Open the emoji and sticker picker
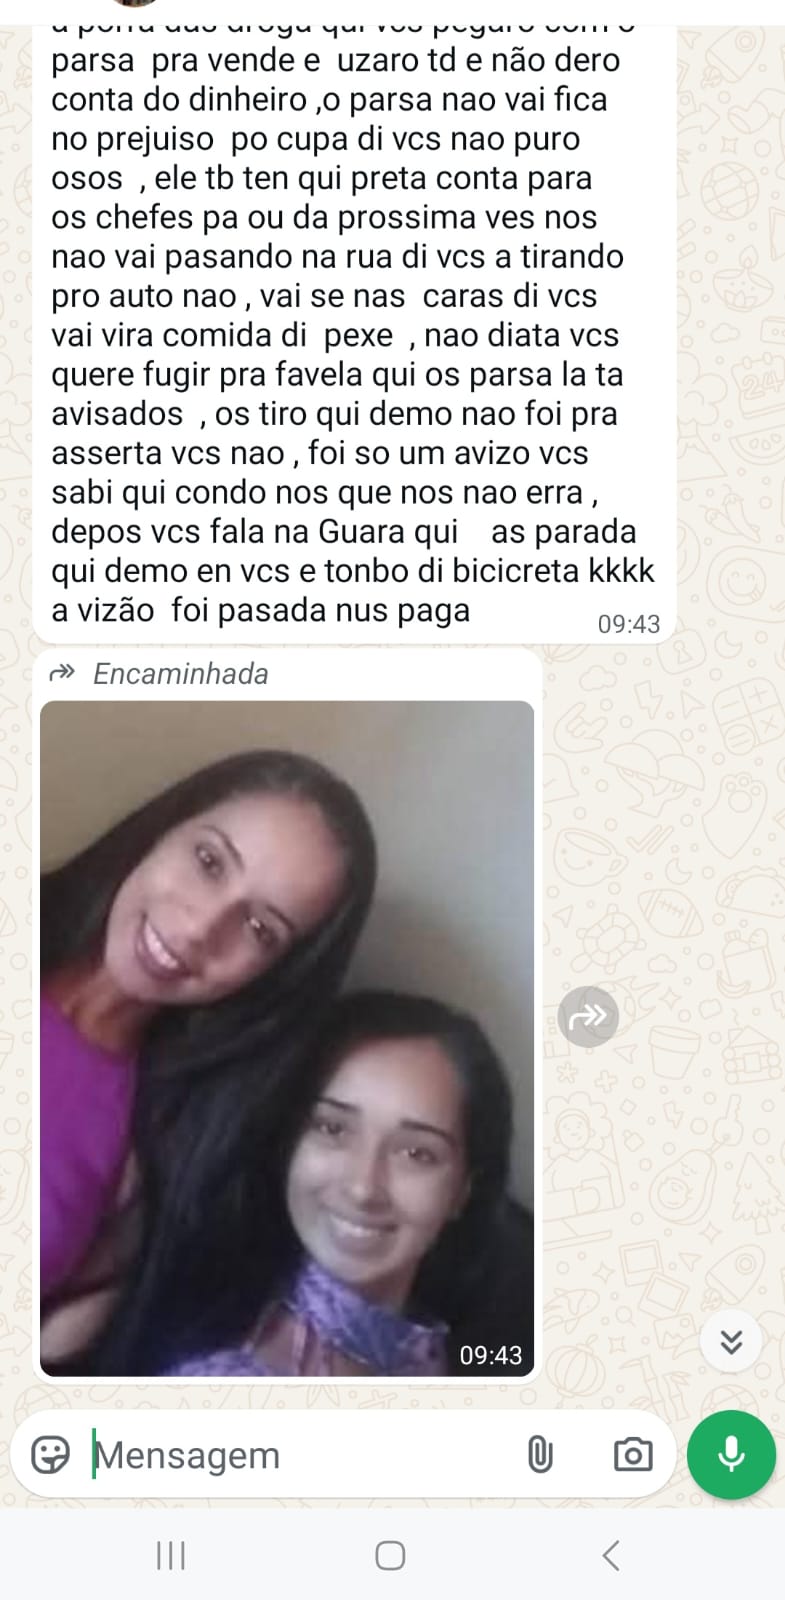785x1600 pixels. tap(50, 1454)
